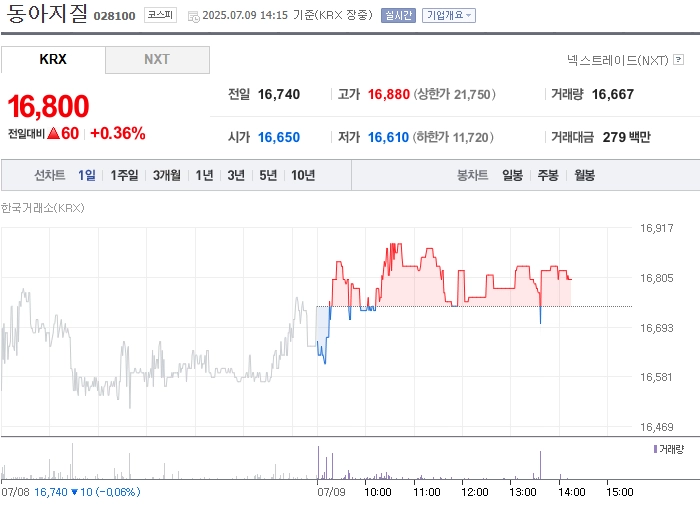Click the current price 16,800

(48, 106)
